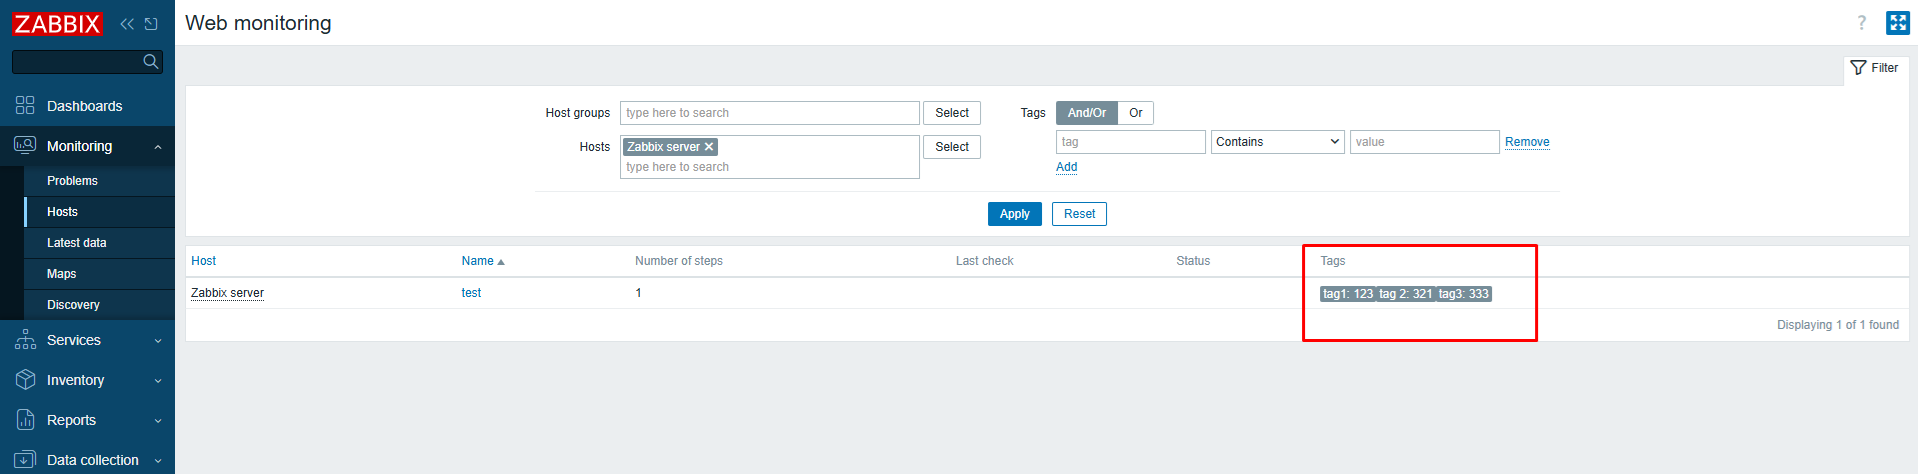Enable kiosk mode with fullscreen icon

pyautogui.click(x=1897, y=23)
